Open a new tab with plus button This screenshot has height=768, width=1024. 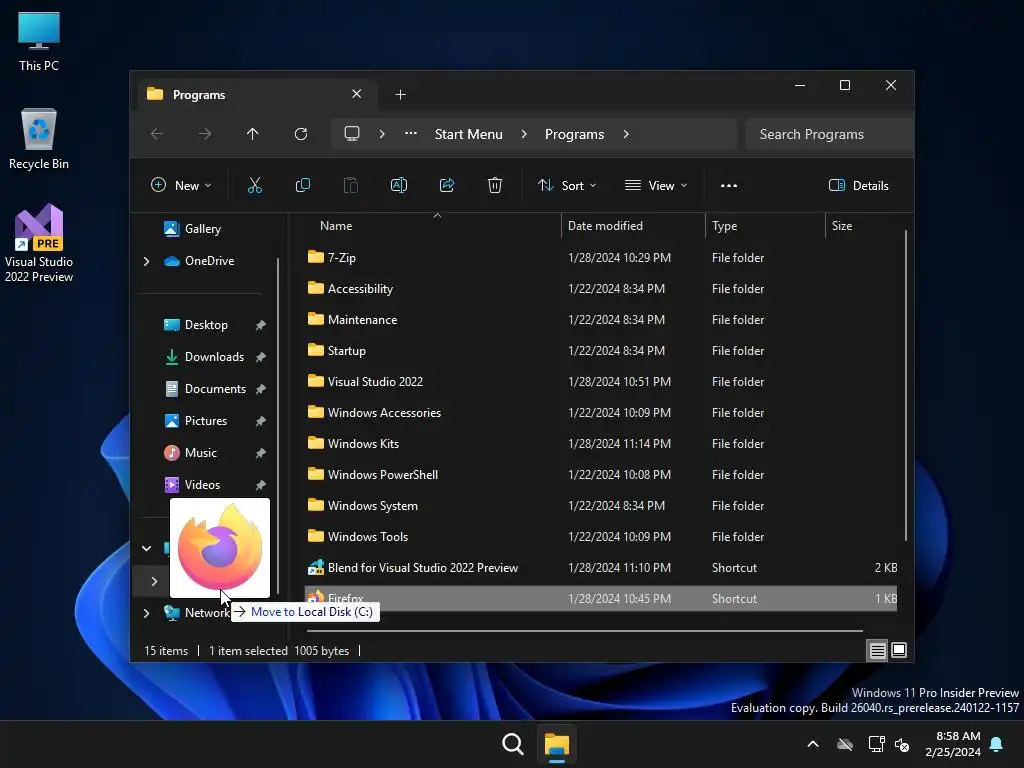(400, 95)
